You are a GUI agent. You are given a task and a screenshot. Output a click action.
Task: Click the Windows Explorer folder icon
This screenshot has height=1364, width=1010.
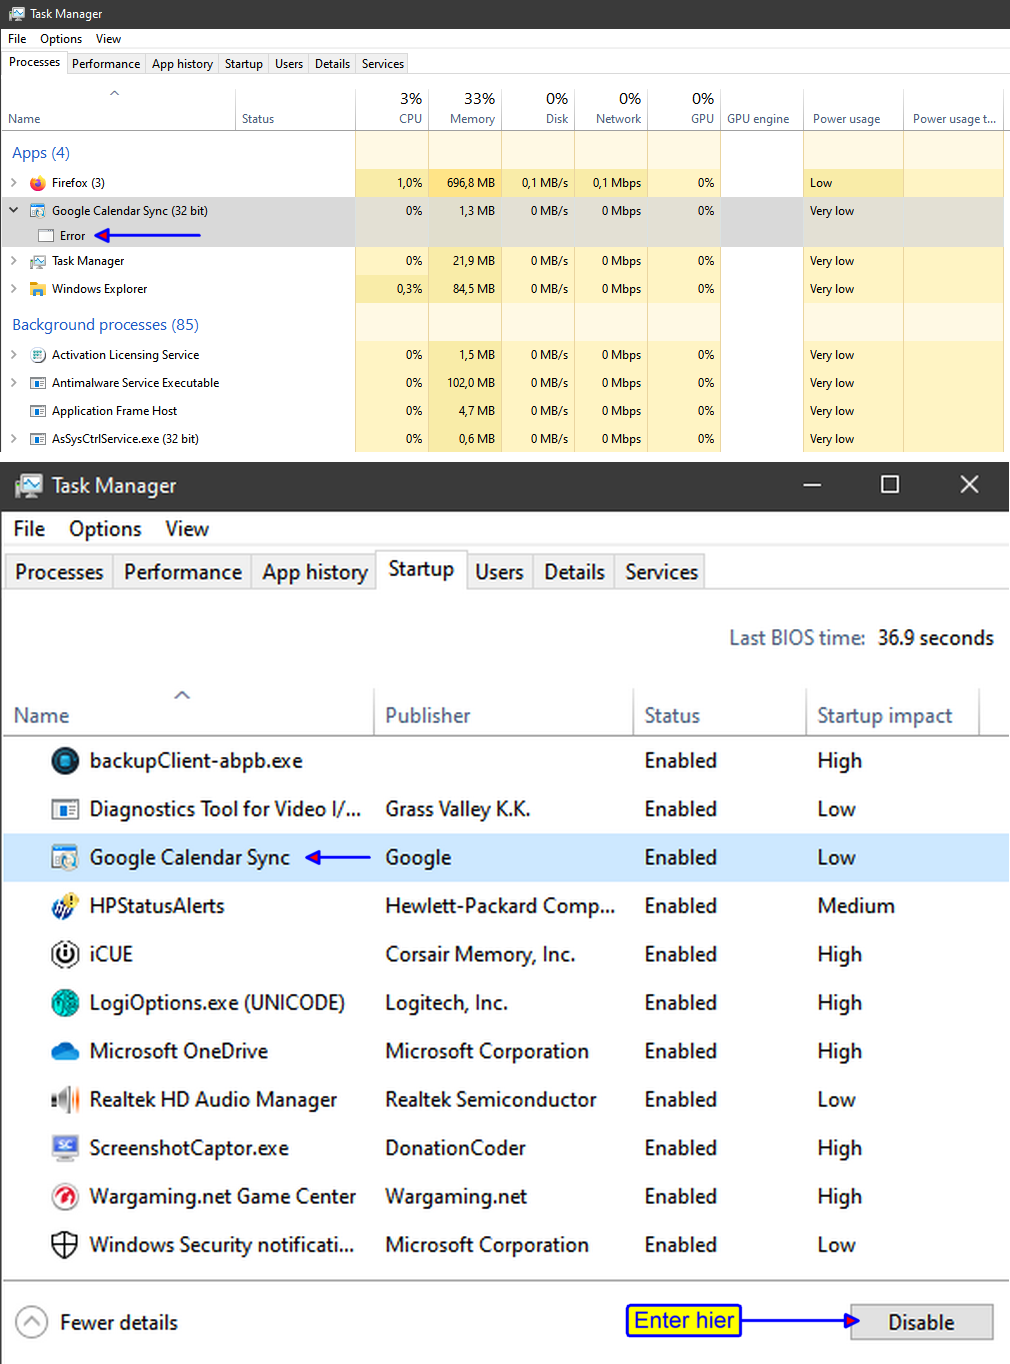pos(38,289)
